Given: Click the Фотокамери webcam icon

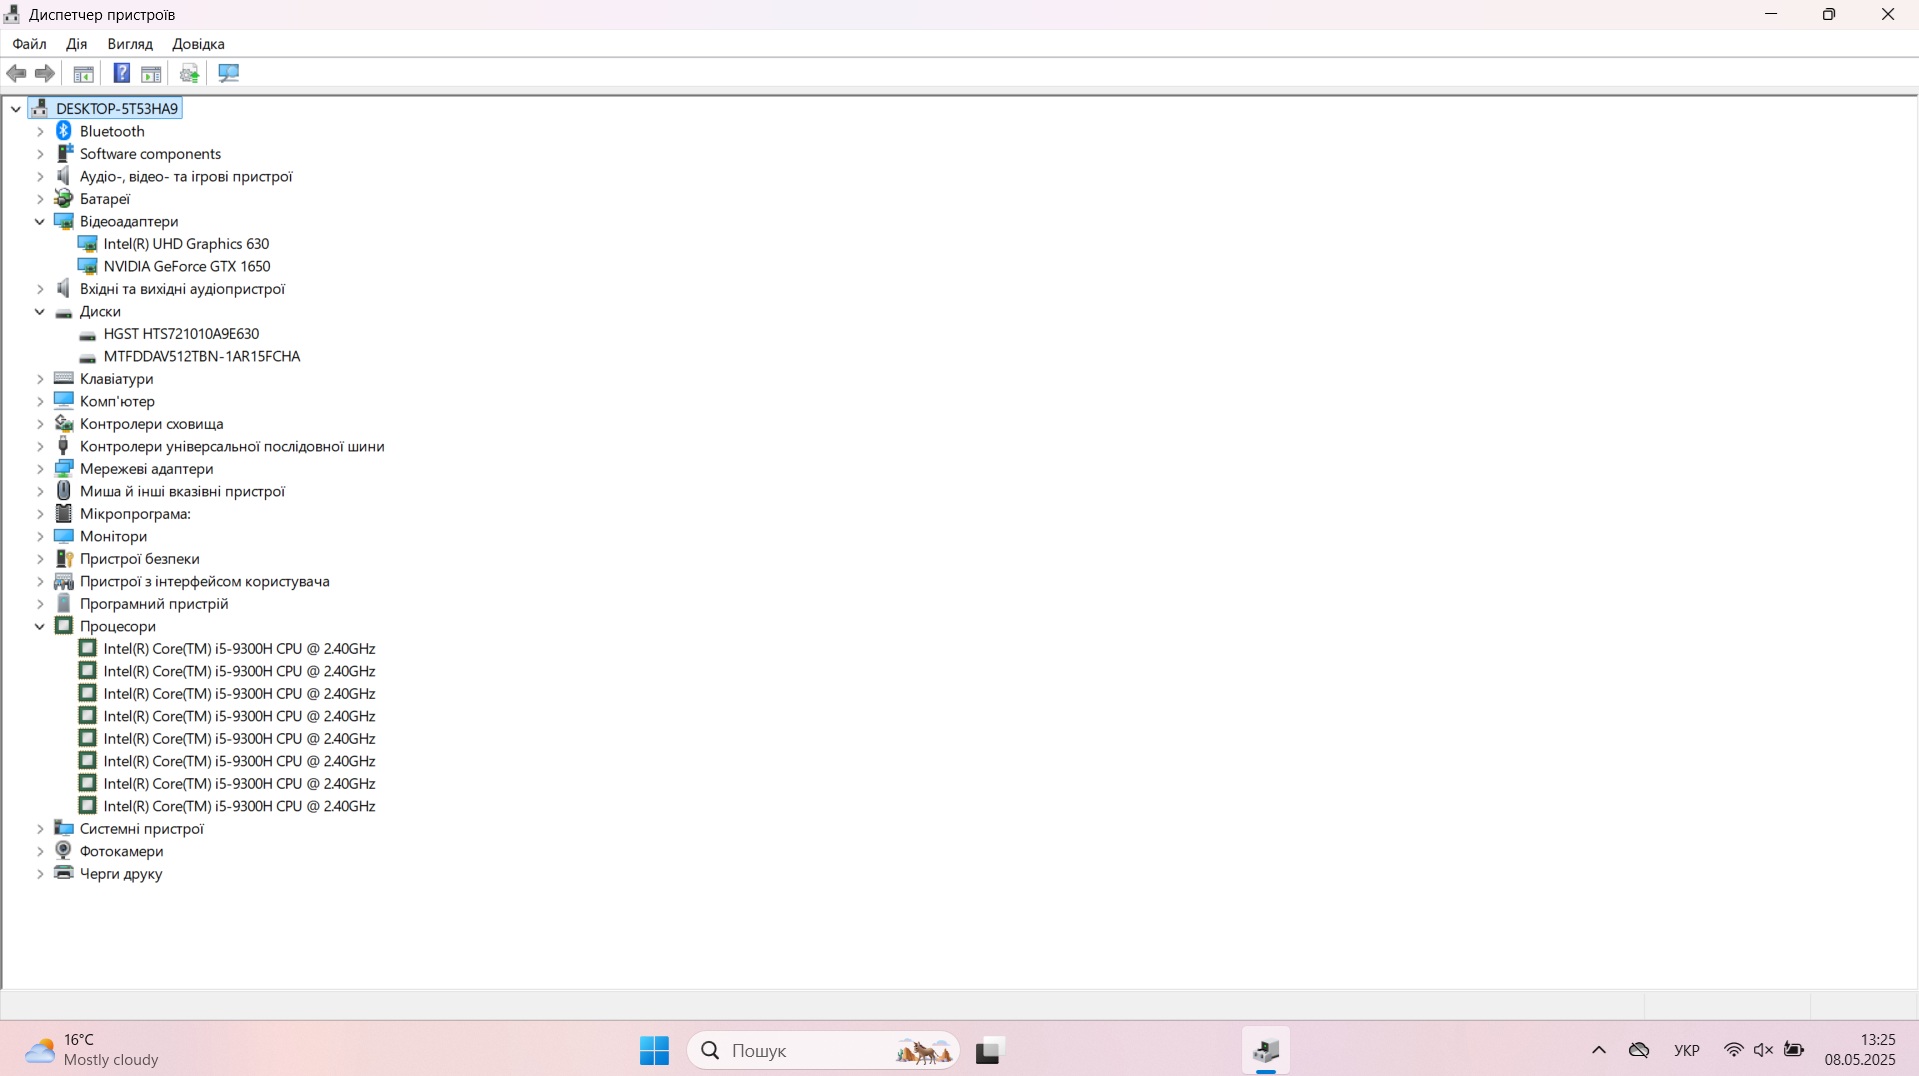Looking at the screenshot, I should [64, 851].
